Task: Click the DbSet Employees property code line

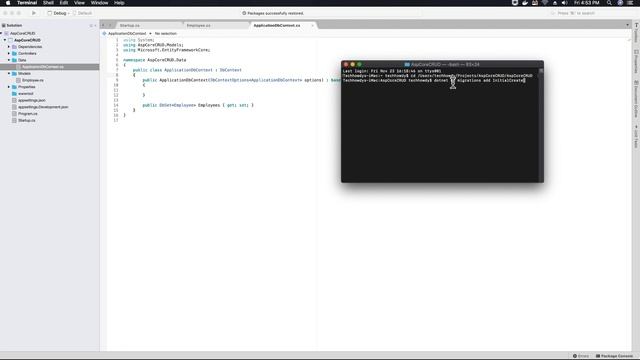Action: (x=198, y=105)
